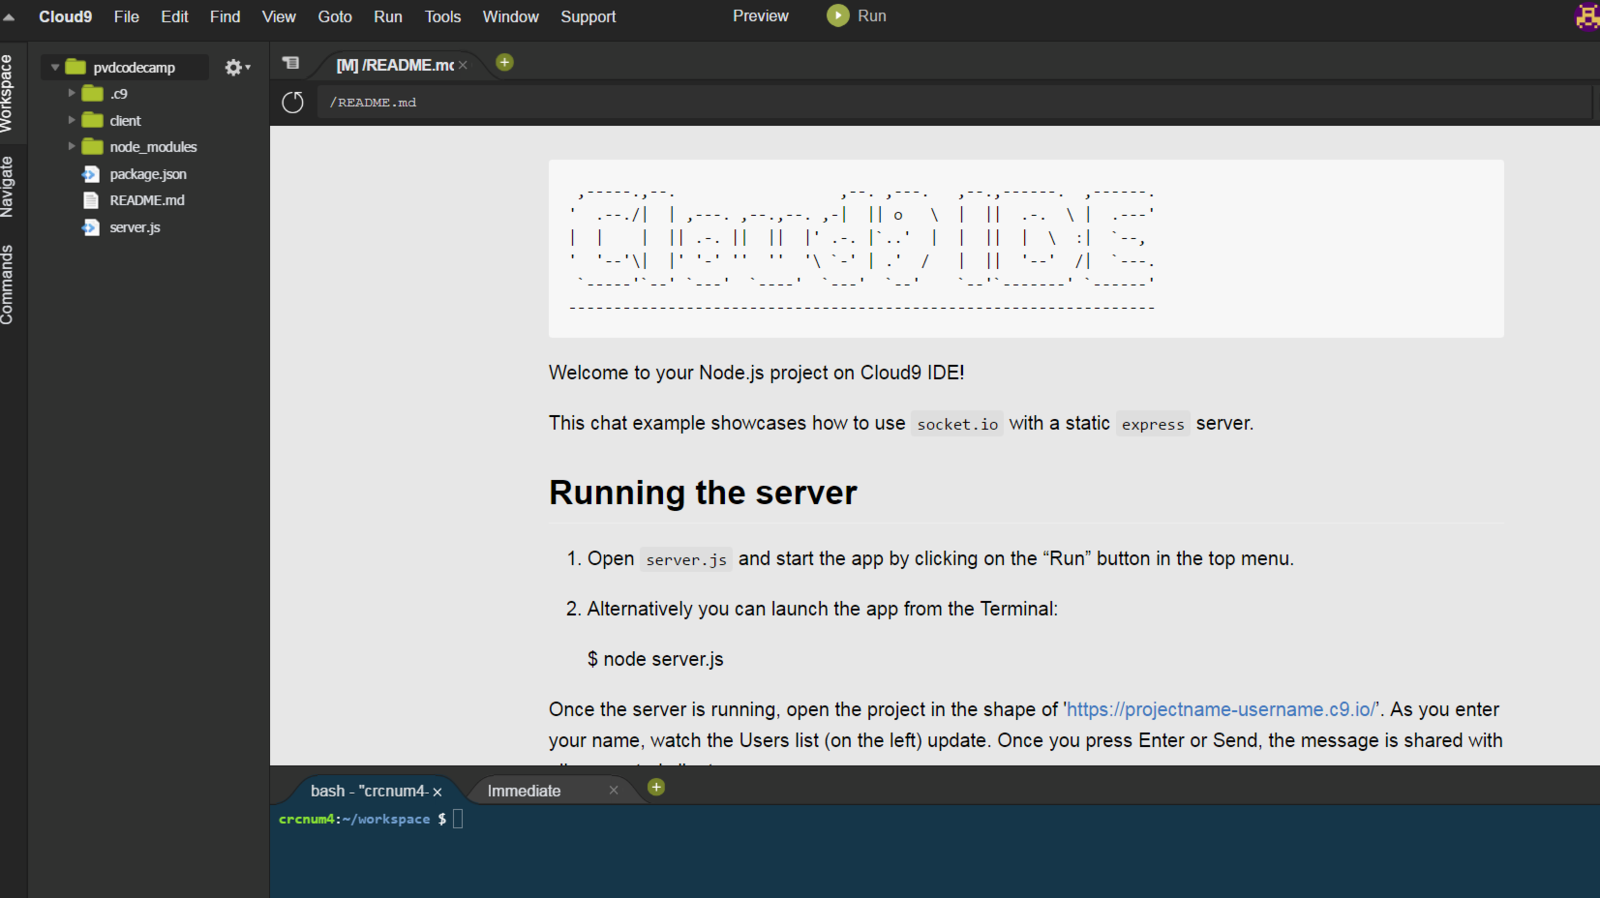Click the green Run play icon
Image resolution: width=1600 pixels, height=898 pixels.
click(x=838, y=16)
